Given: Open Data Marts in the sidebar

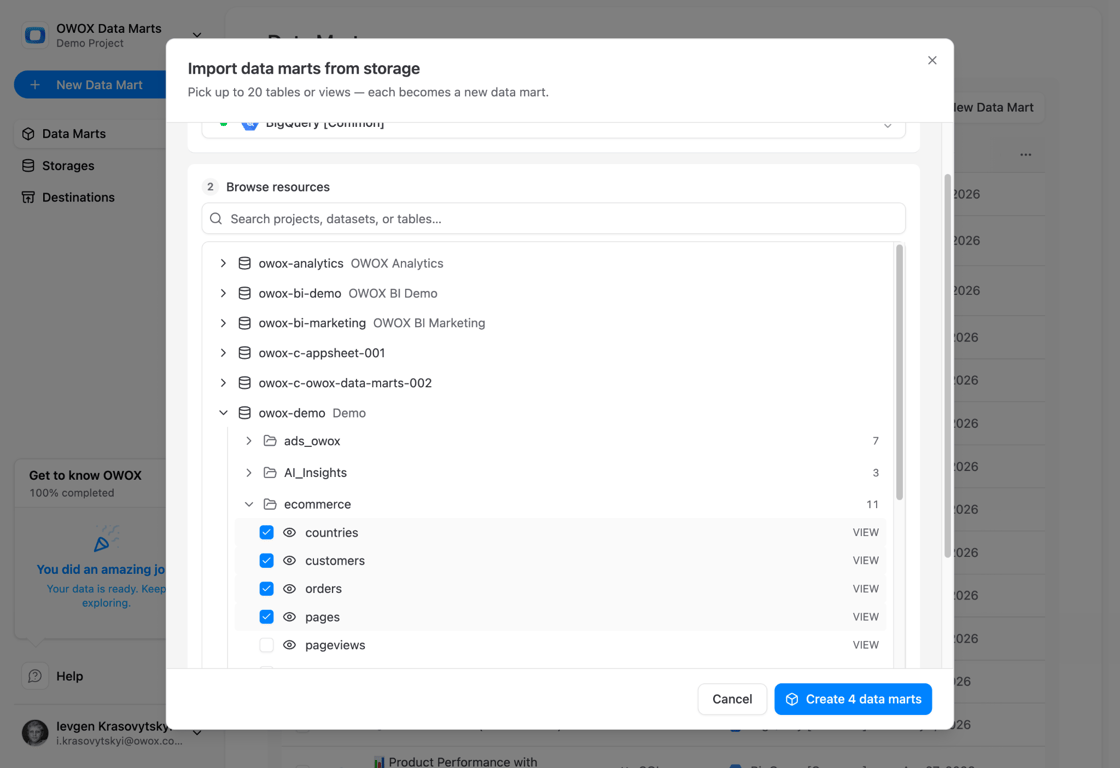Looking at the screenshot, I should (x=90, y=134).
